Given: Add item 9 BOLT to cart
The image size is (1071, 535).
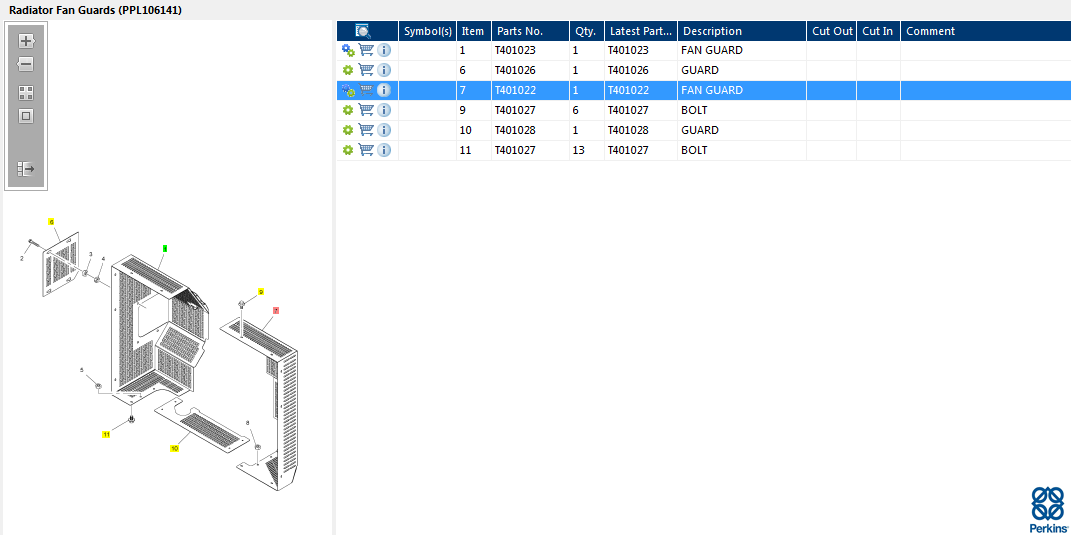Looking at the screenshot, I should click(x=366, y=109).
